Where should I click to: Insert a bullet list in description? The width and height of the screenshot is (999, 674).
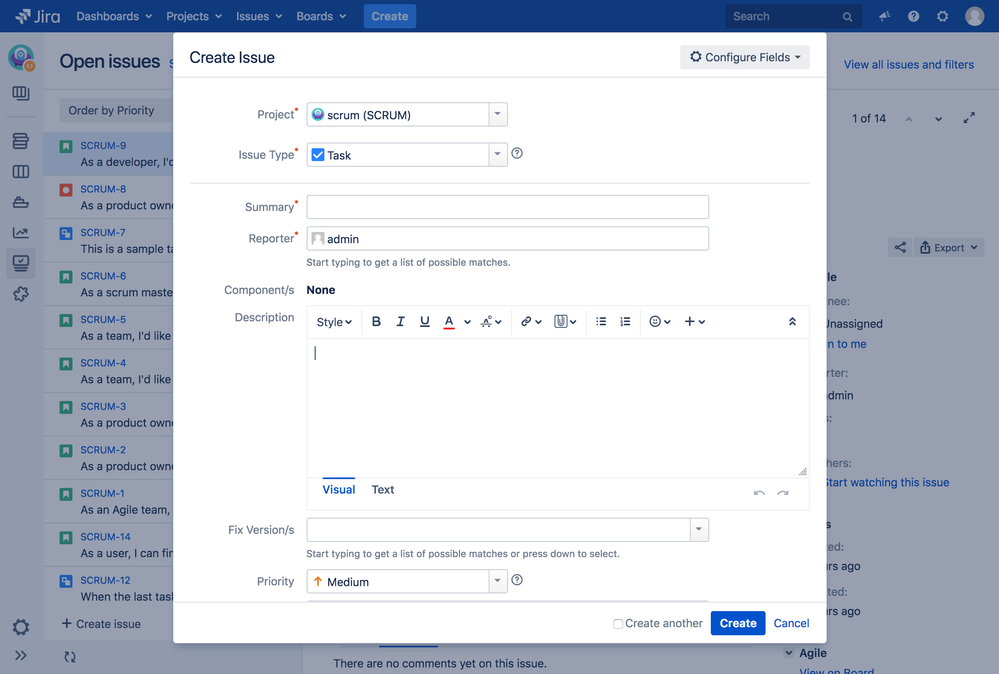click(601, 322)
